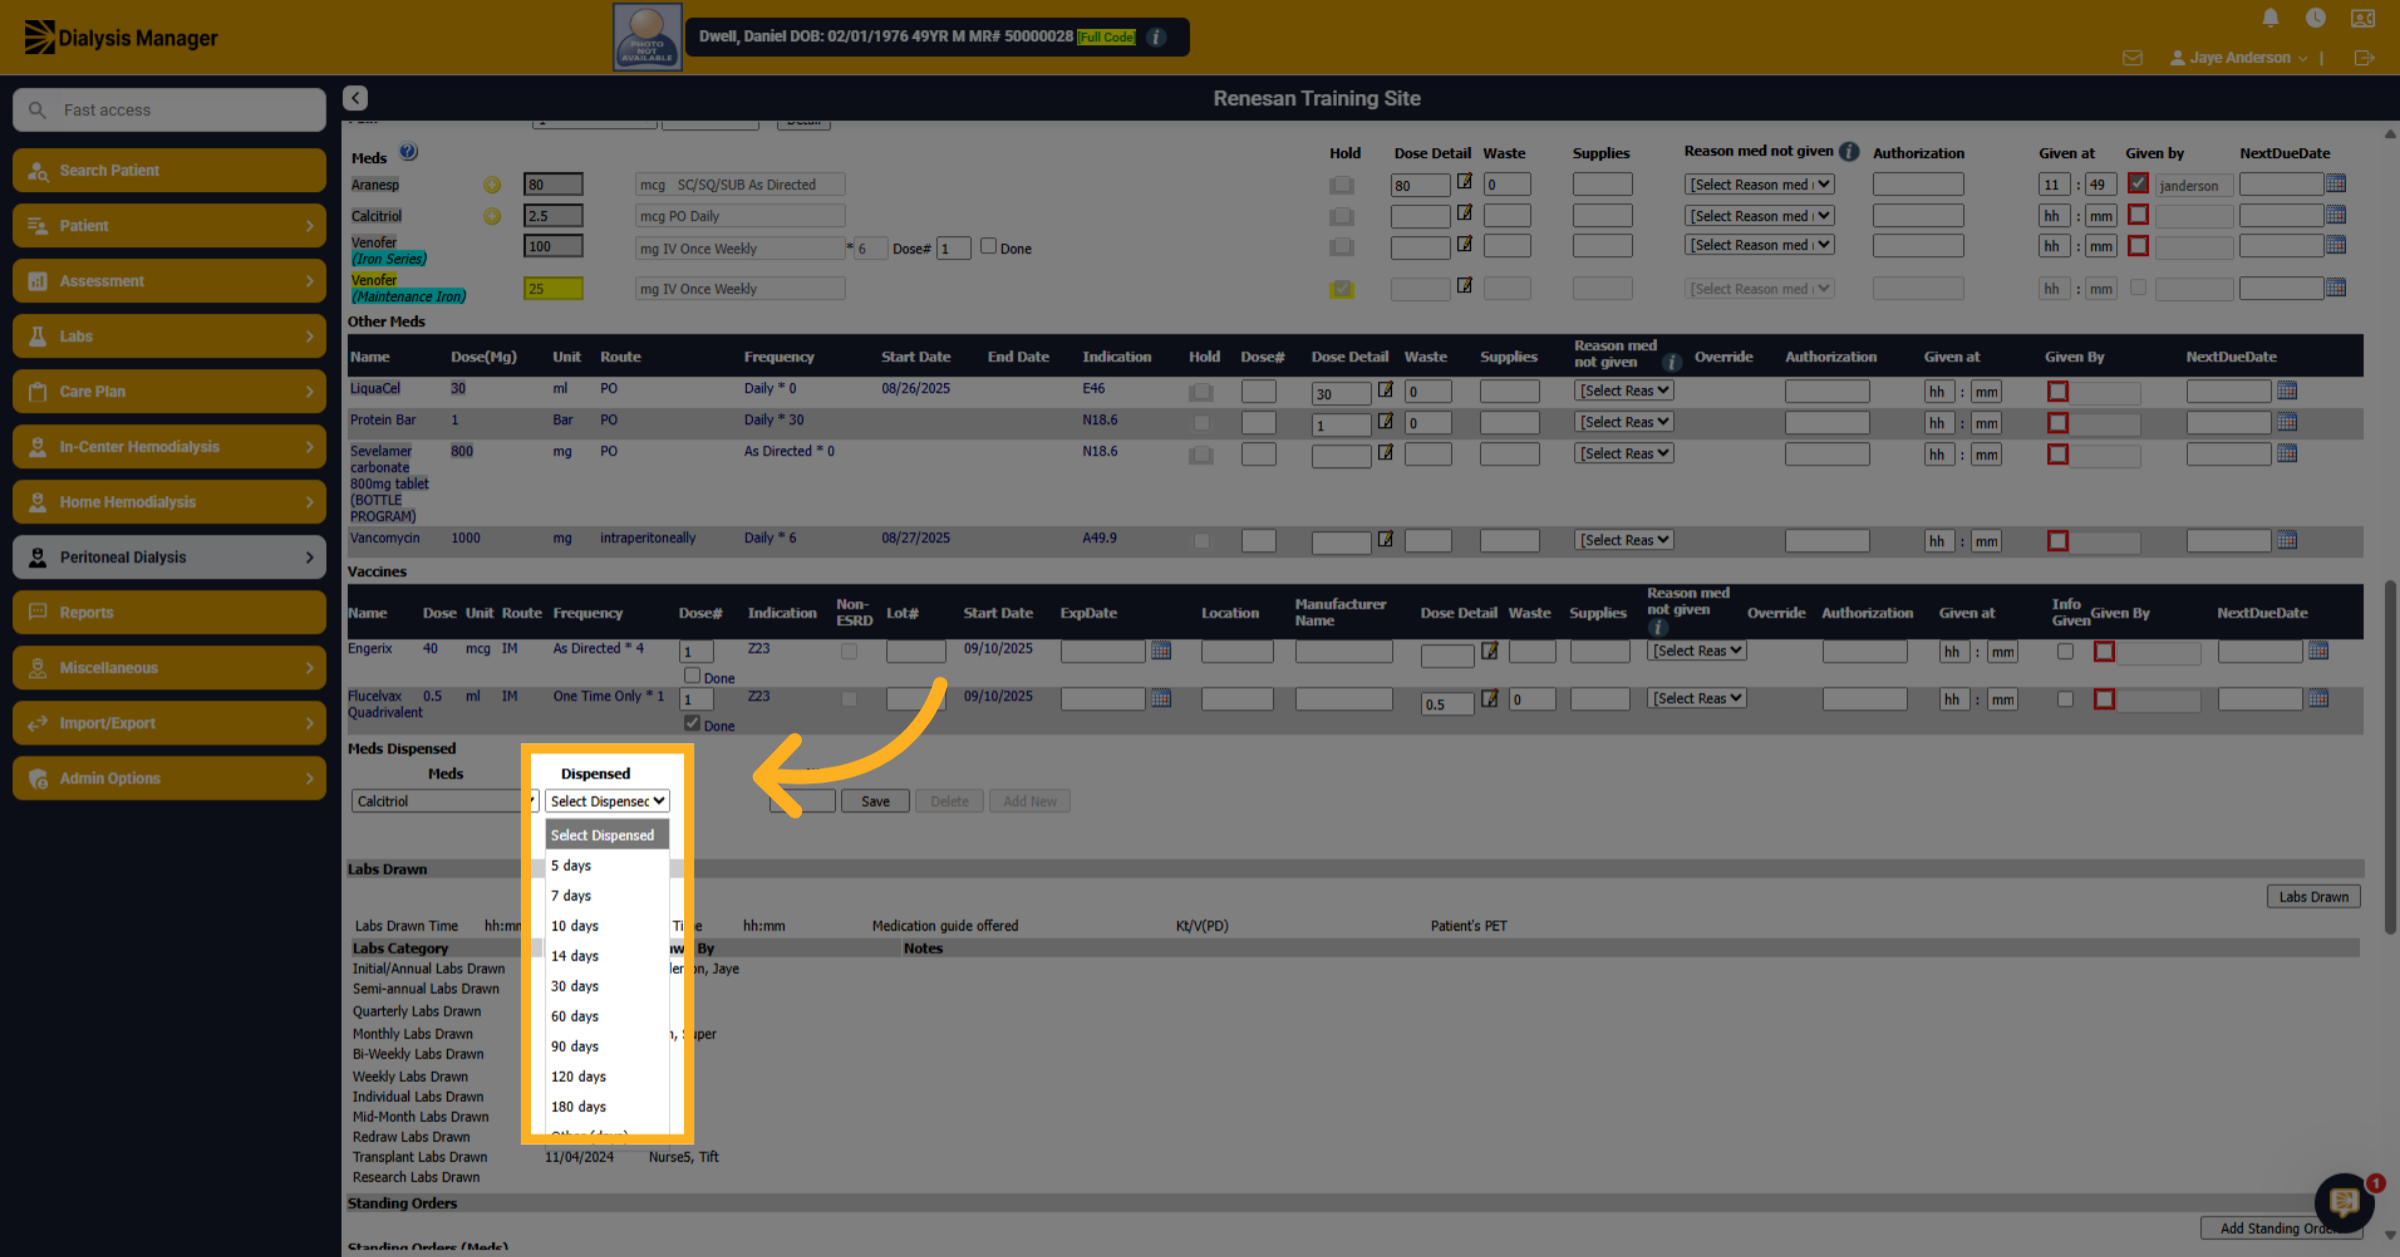
Task: Toggle the Aranesp Given by checkbox
Action: pos(2138,184)
